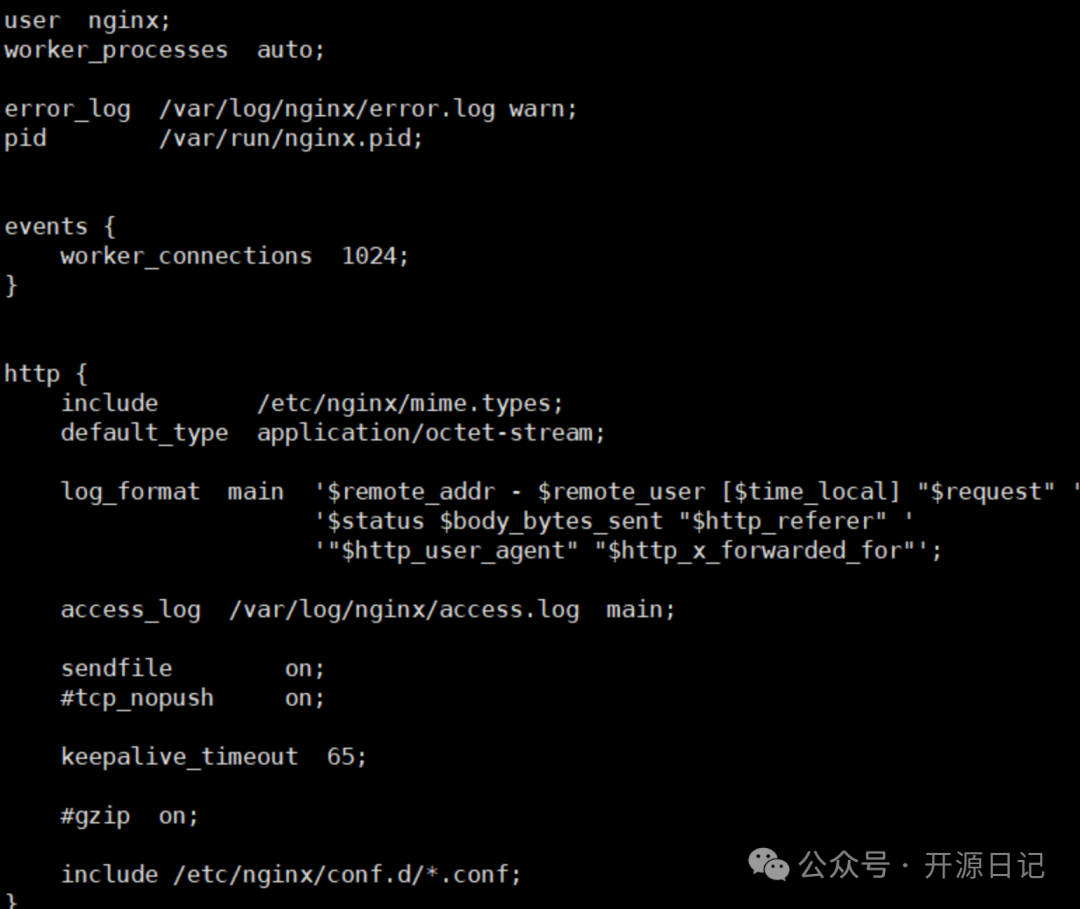Click the conf.d/*.conf include line
Viewport: 1080px width, 909px height.
291,874
